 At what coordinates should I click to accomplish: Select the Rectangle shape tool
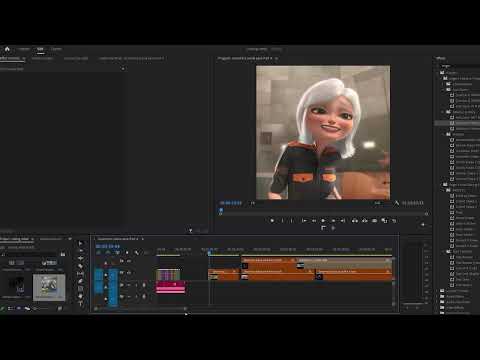[81, 288]
